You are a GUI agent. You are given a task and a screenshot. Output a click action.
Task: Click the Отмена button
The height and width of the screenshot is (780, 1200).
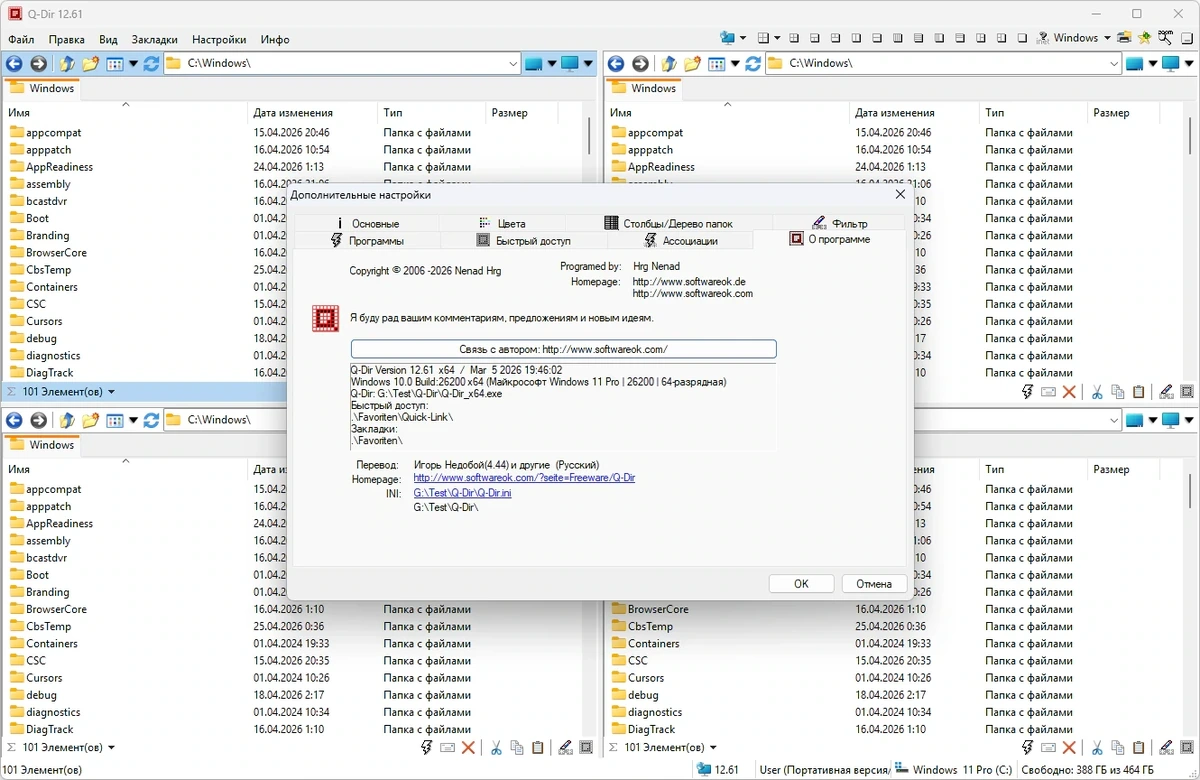pyautogui.click(x=874, y=583)
